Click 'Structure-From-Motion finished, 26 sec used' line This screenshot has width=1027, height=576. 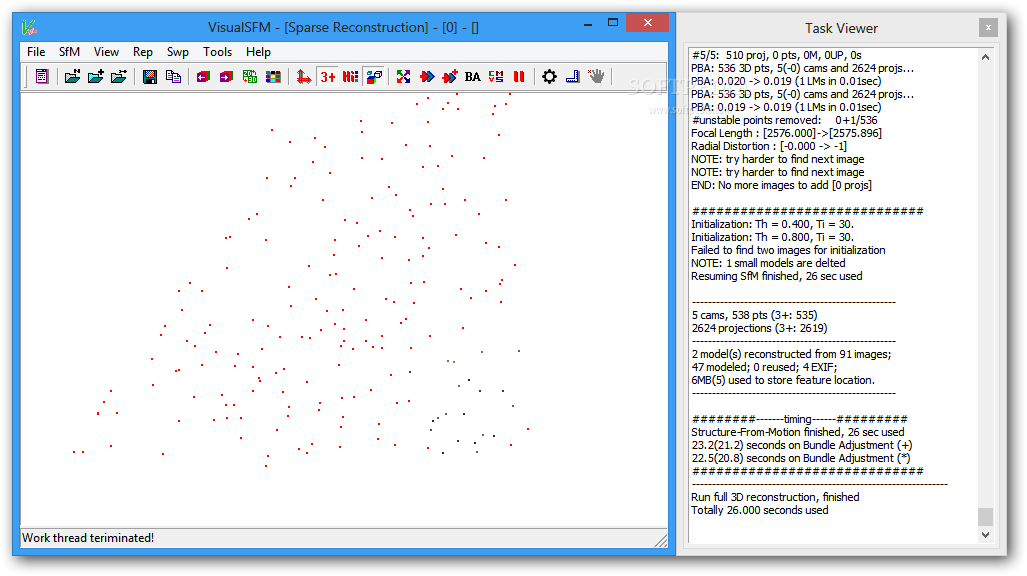click(798, 432)
